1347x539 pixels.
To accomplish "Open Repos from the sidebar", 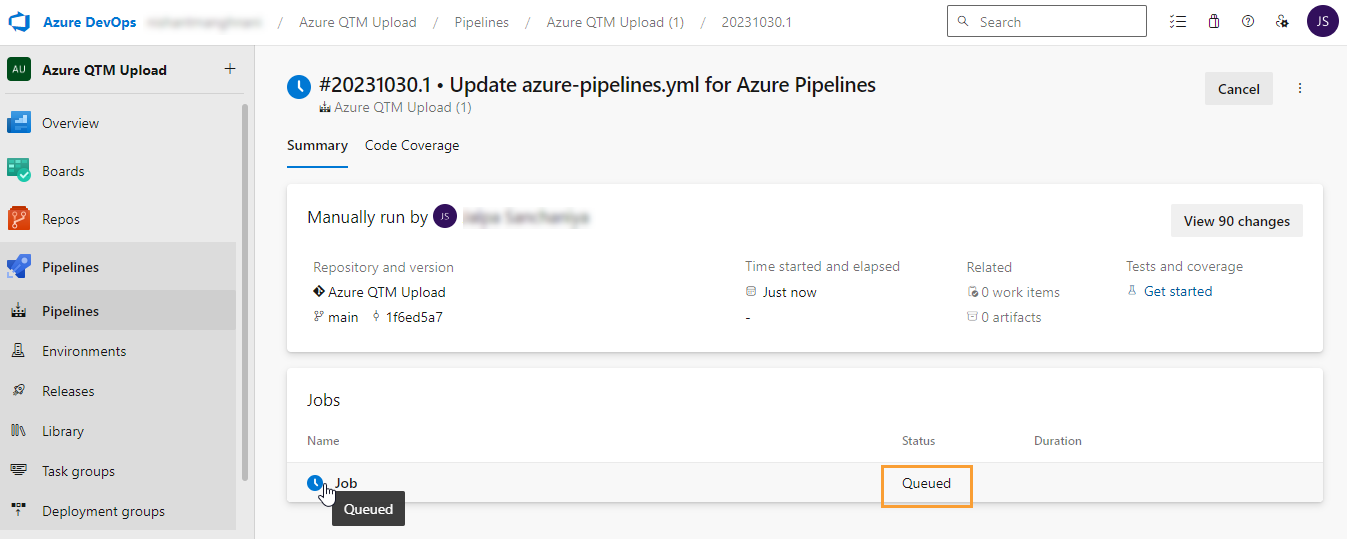I will tap(60, 219).
